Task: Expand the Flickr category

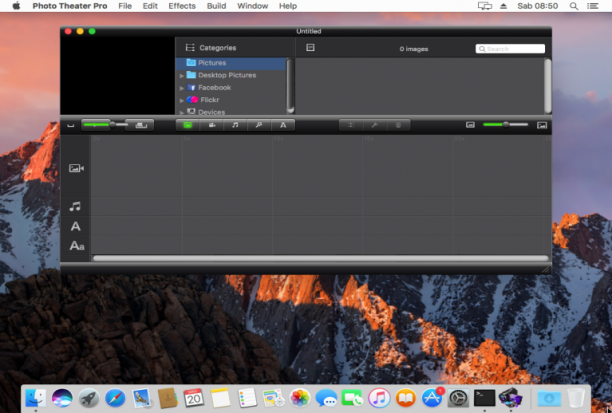Action: tap(181, 100)
